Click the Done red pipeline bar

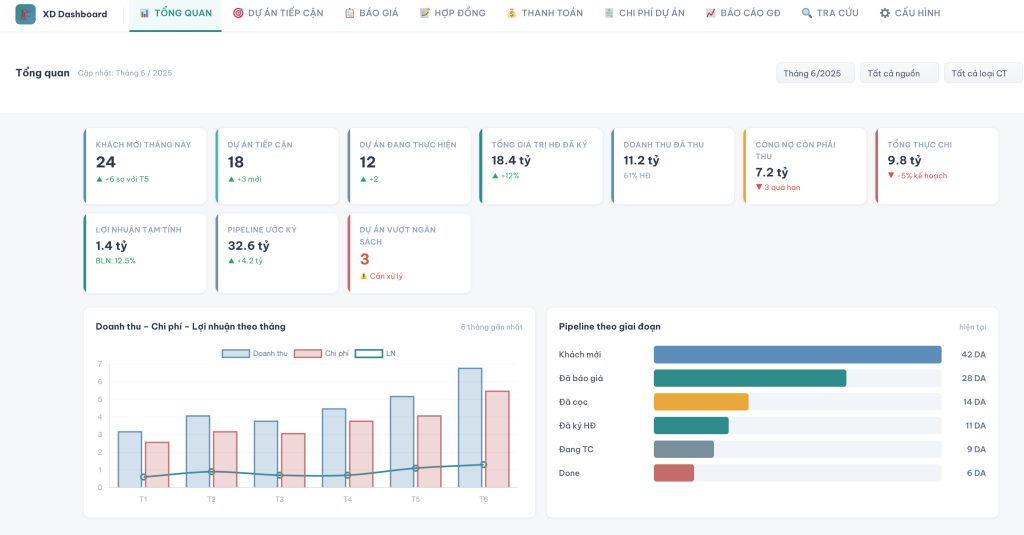coord(673,473)
